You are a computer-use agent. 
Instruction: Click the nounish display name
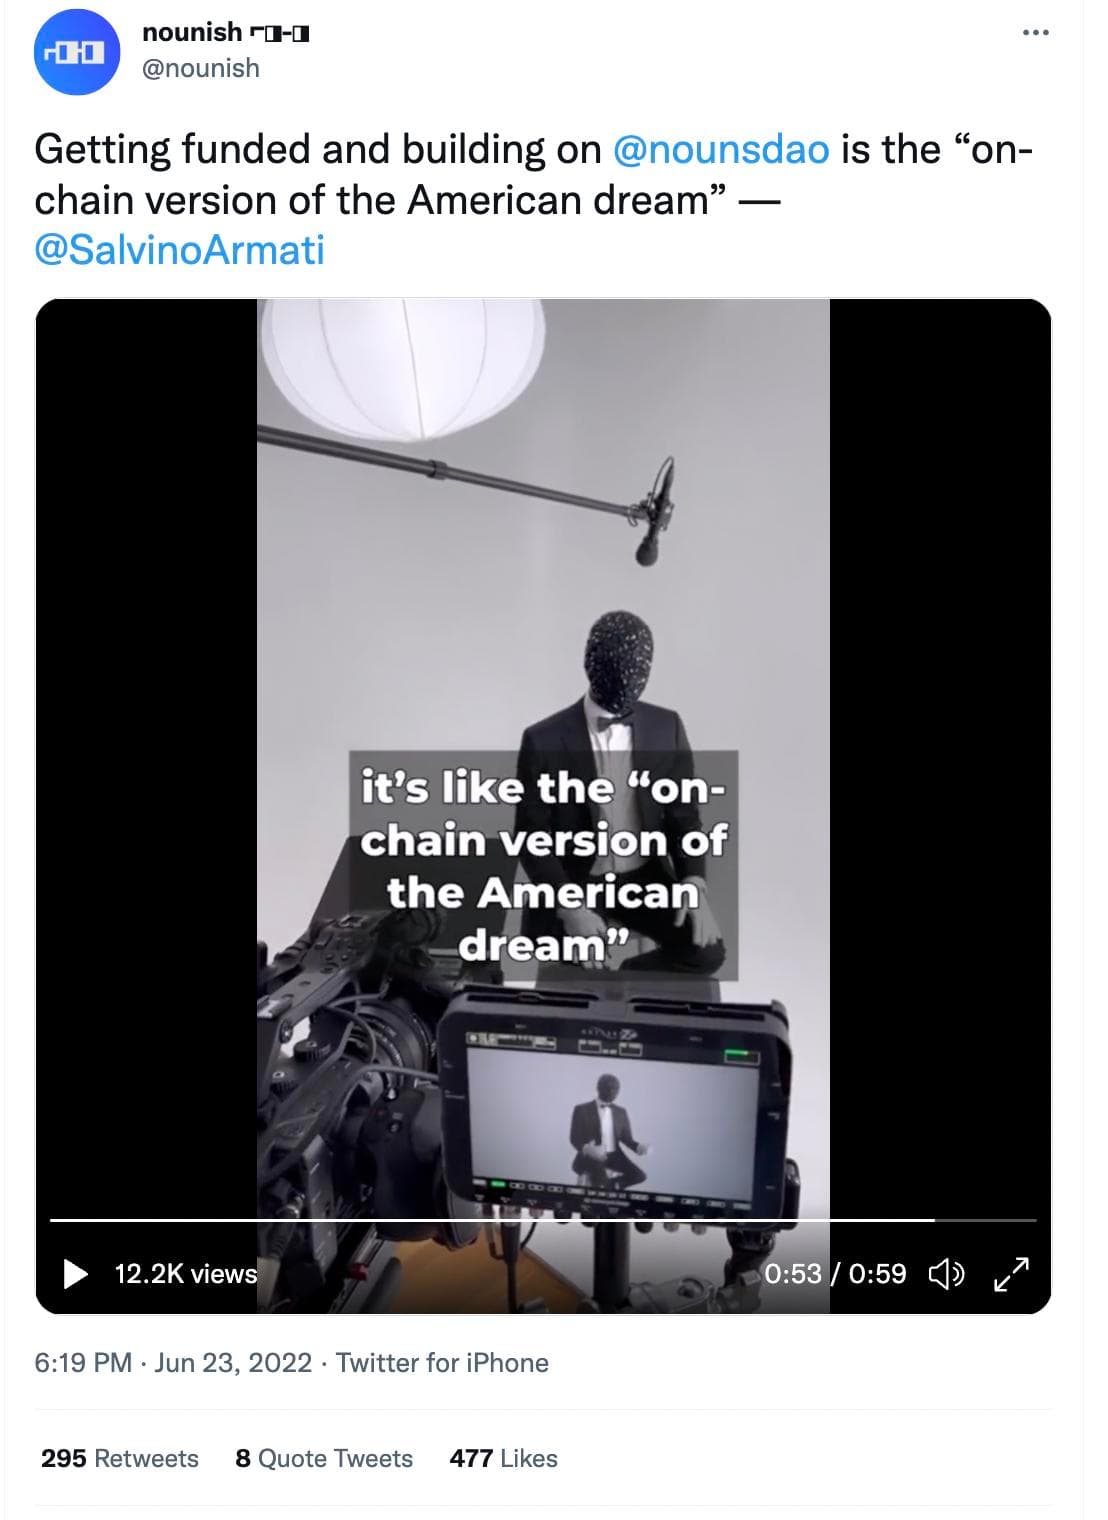click(192, 33)
